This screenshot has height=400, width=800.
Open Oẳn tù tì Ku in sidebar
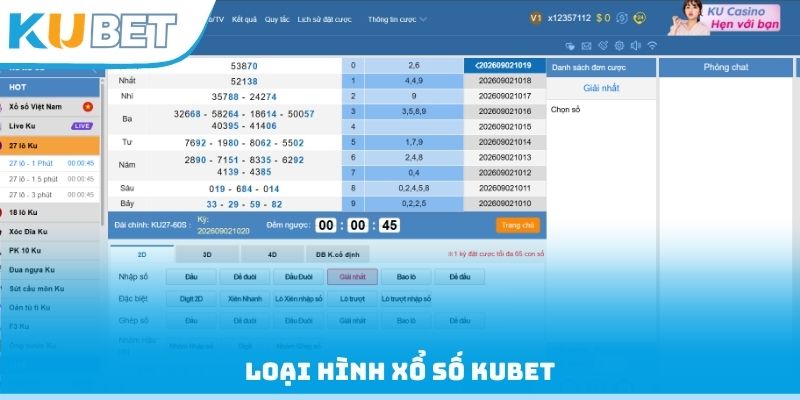[x=49, y=308]
